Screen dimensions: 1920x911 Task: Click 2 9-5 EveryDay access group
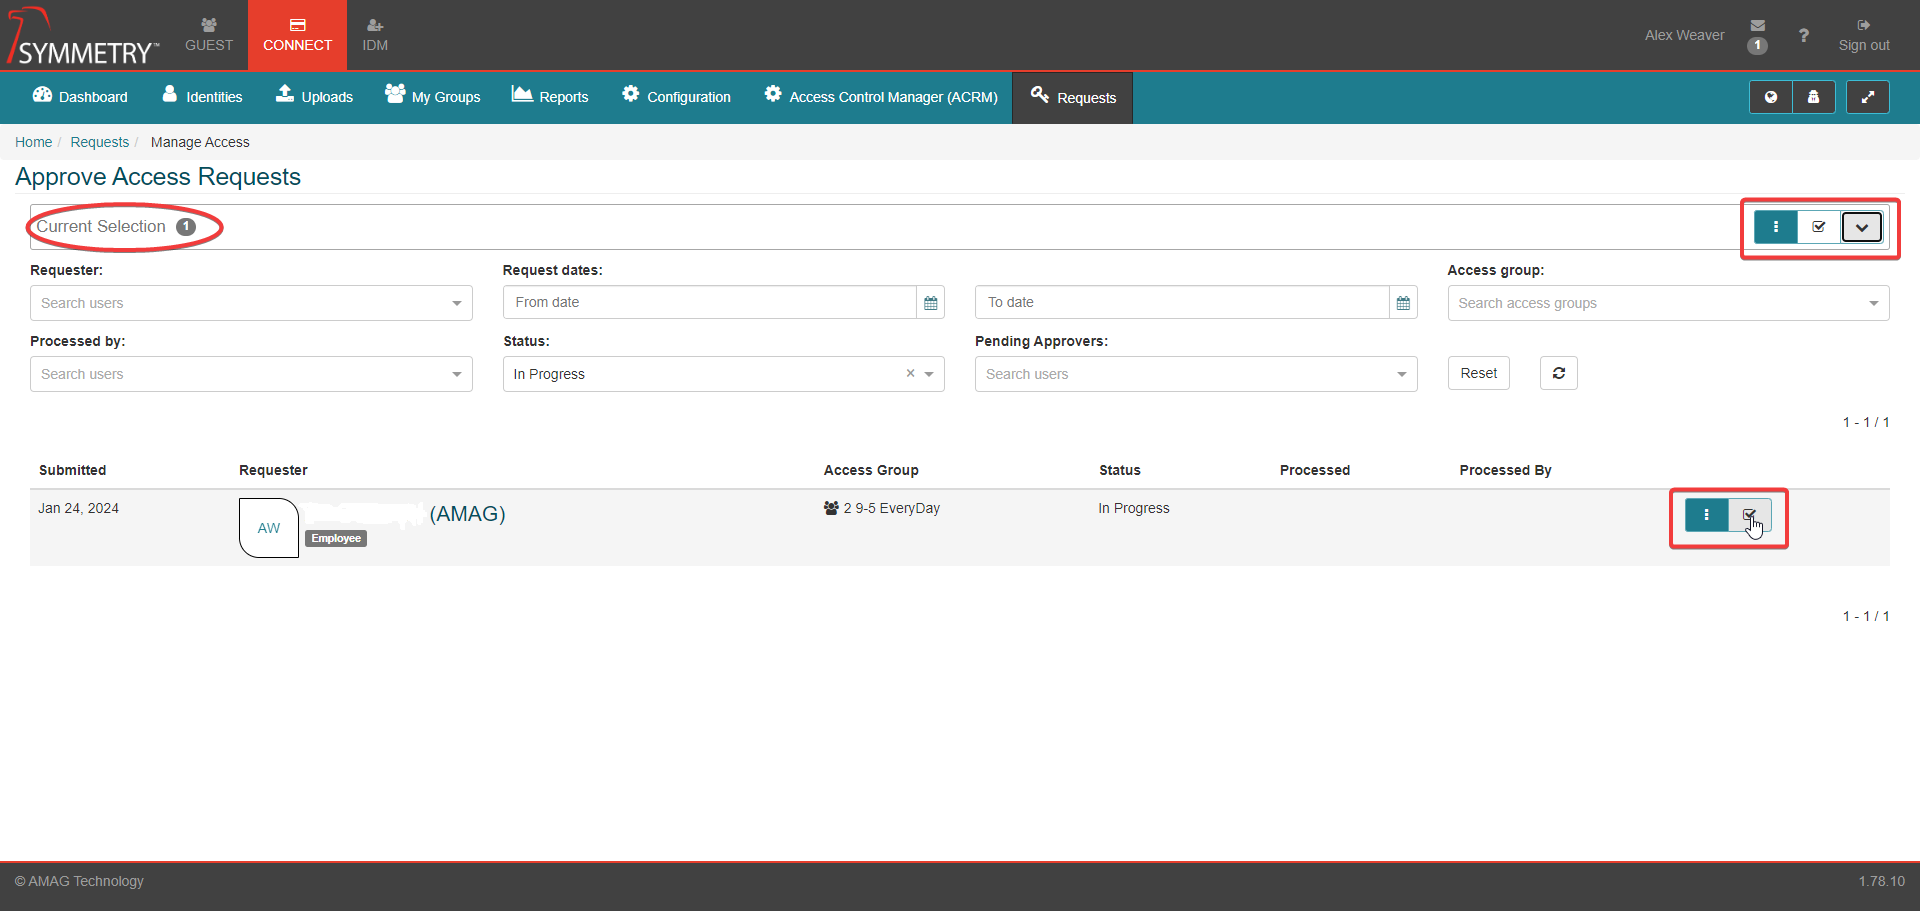[x=882, y=508]
